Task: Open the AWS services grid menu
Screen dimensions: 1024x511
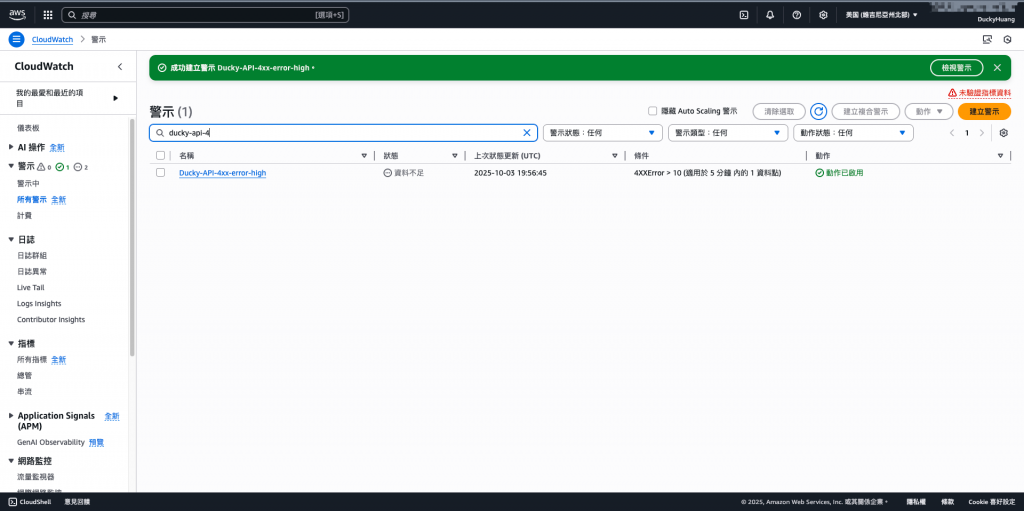Action: click(x=48, y=14)
